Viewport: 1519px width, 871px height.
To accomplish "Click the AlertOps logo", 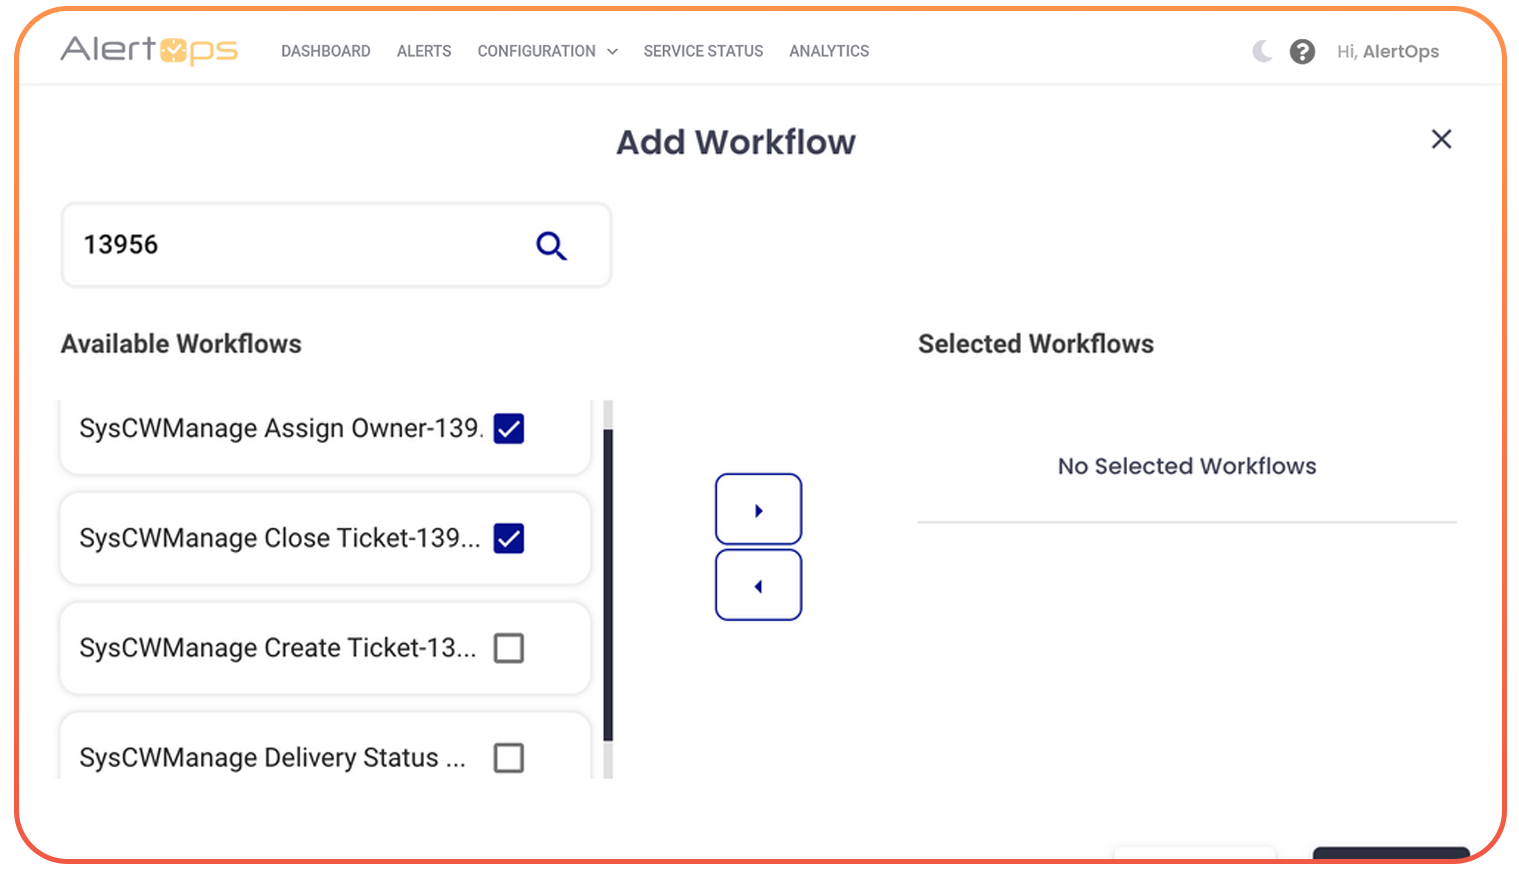I will pos(149,50).
